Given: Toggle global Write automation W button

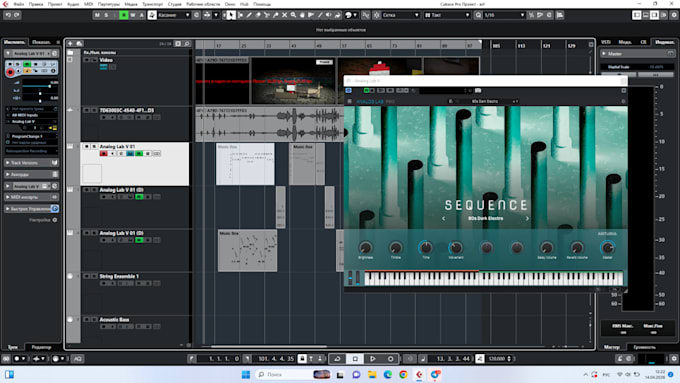Looking at the screenshot, I should coord(133,15).
